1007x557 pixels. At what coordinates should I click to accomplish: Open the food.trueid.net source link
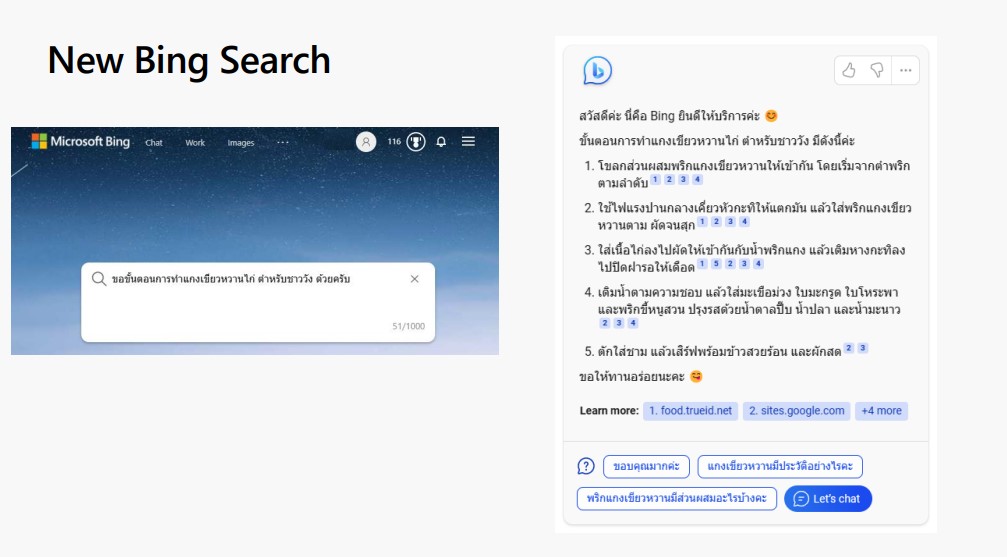point(690,411)
